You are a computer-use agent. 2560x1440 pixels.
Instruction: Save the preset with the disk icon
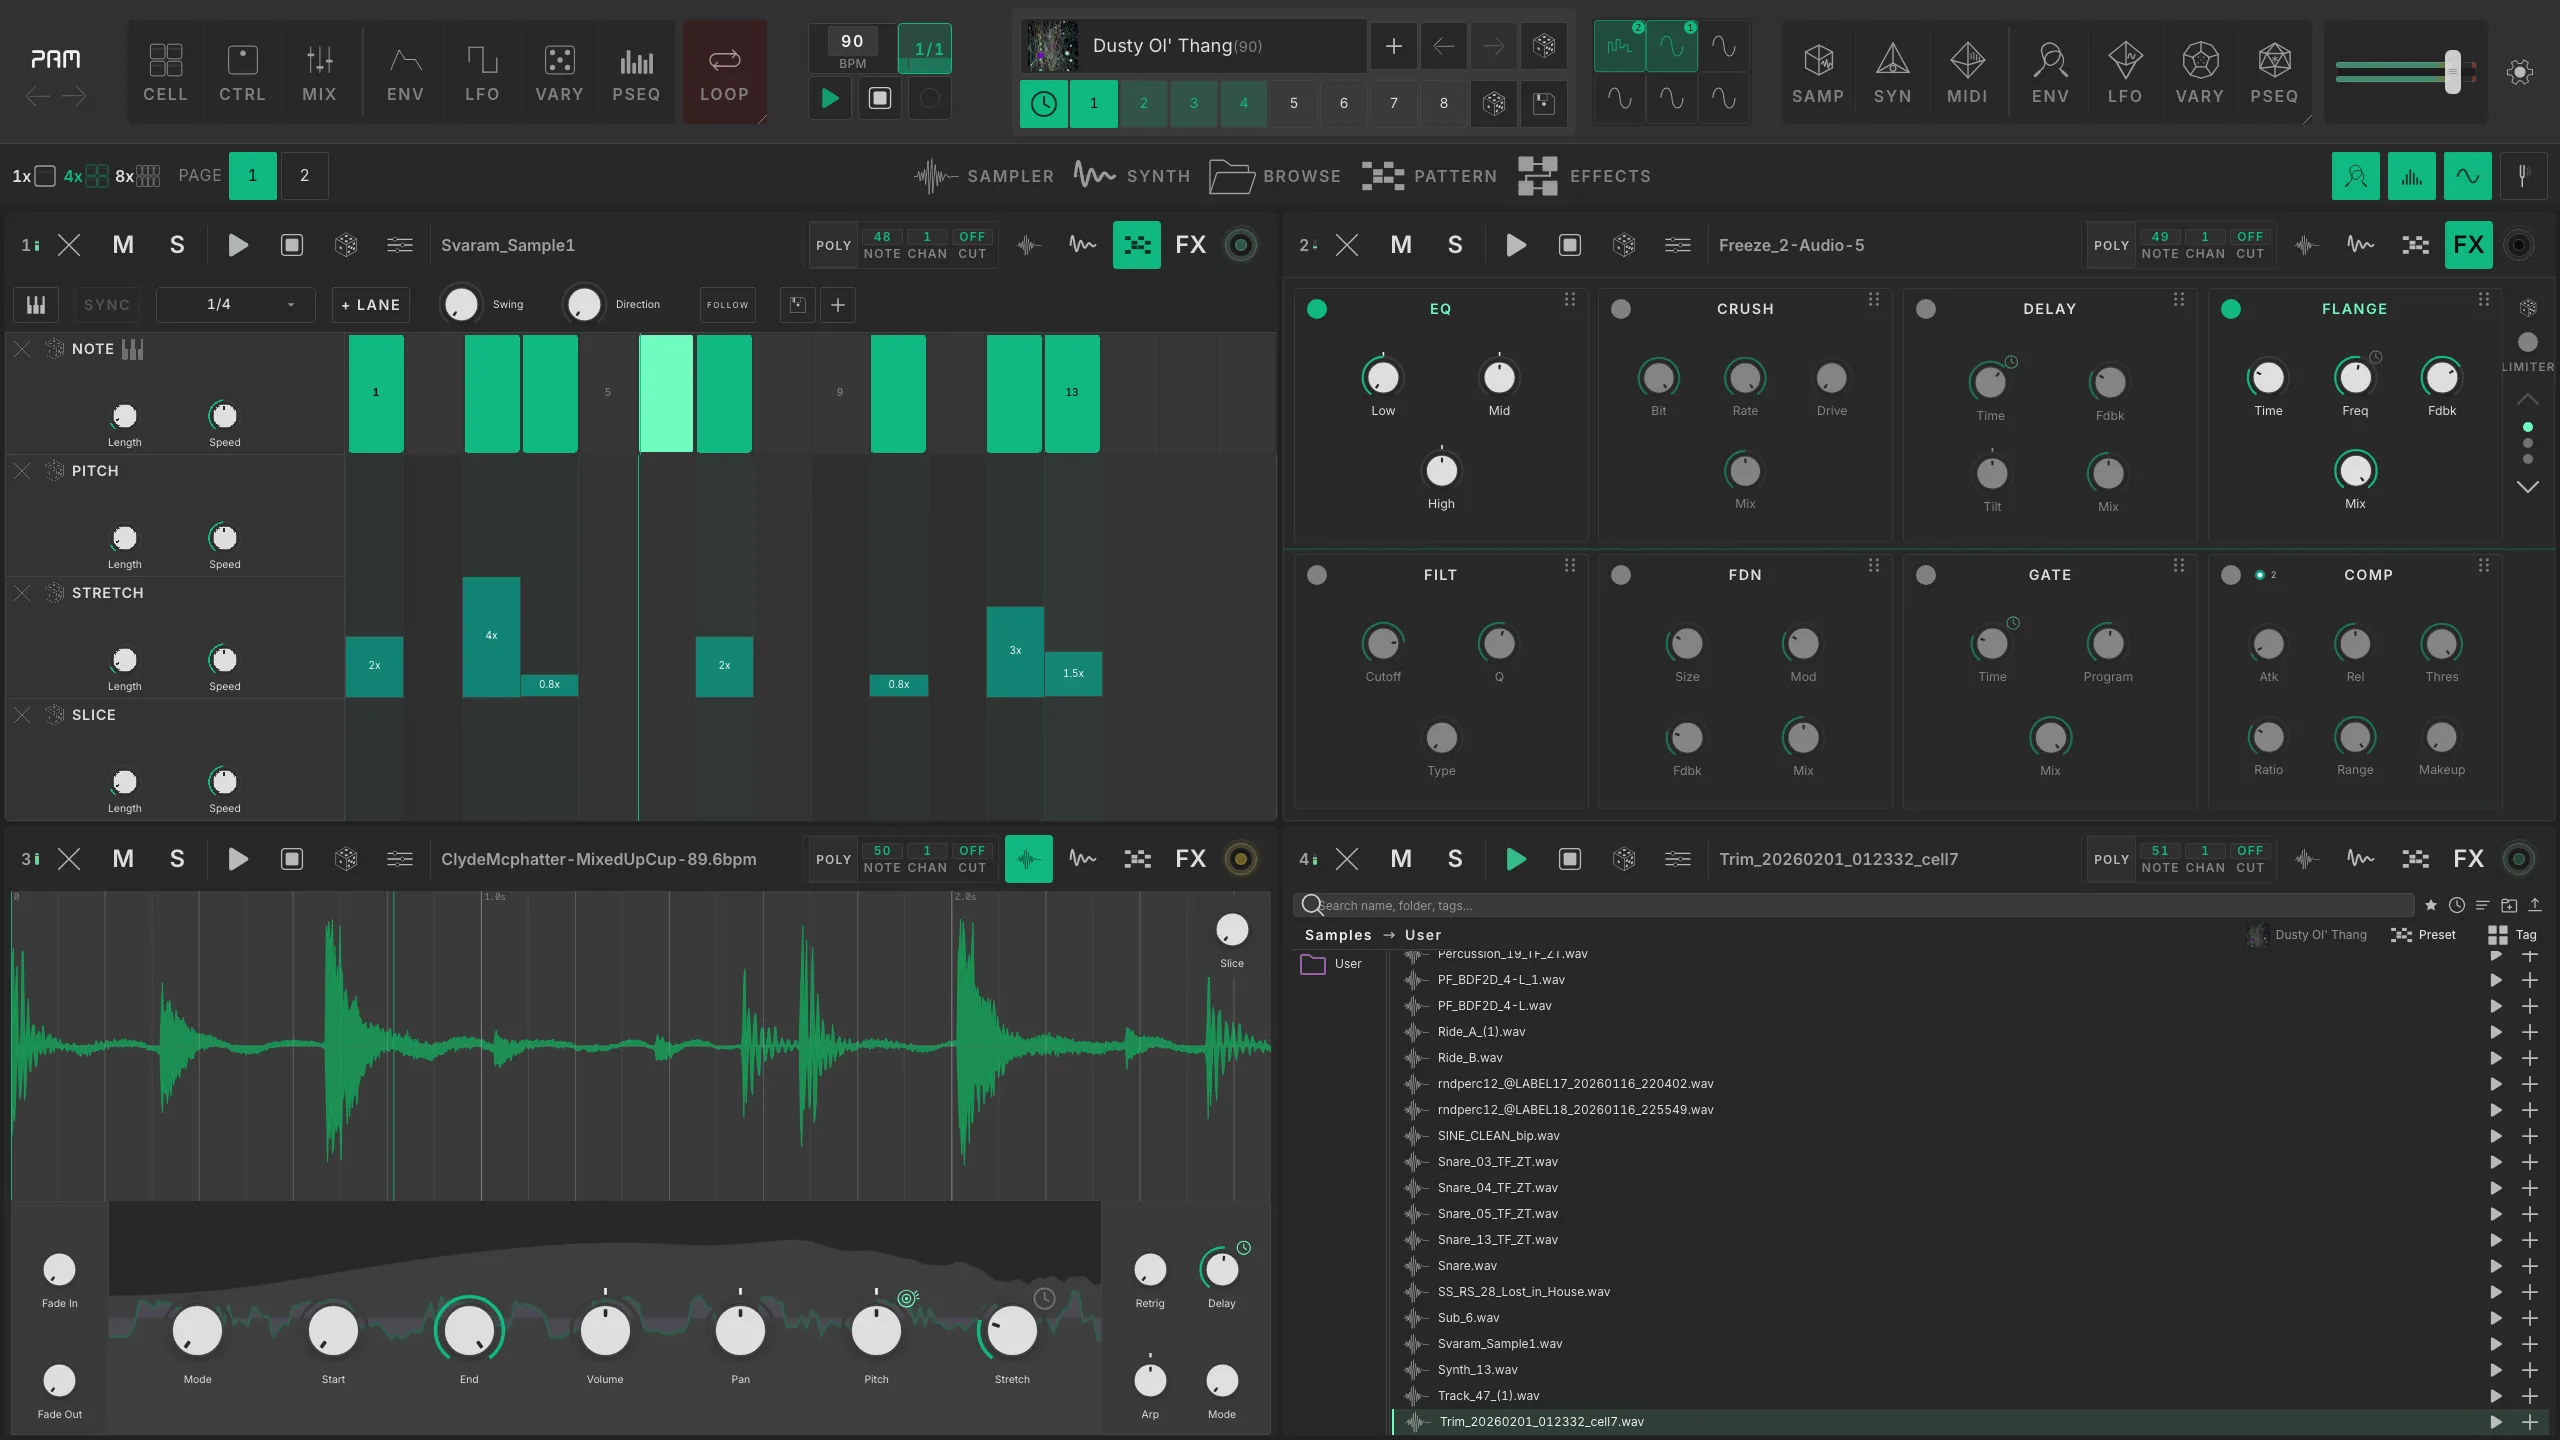(x=1544, y=103)
